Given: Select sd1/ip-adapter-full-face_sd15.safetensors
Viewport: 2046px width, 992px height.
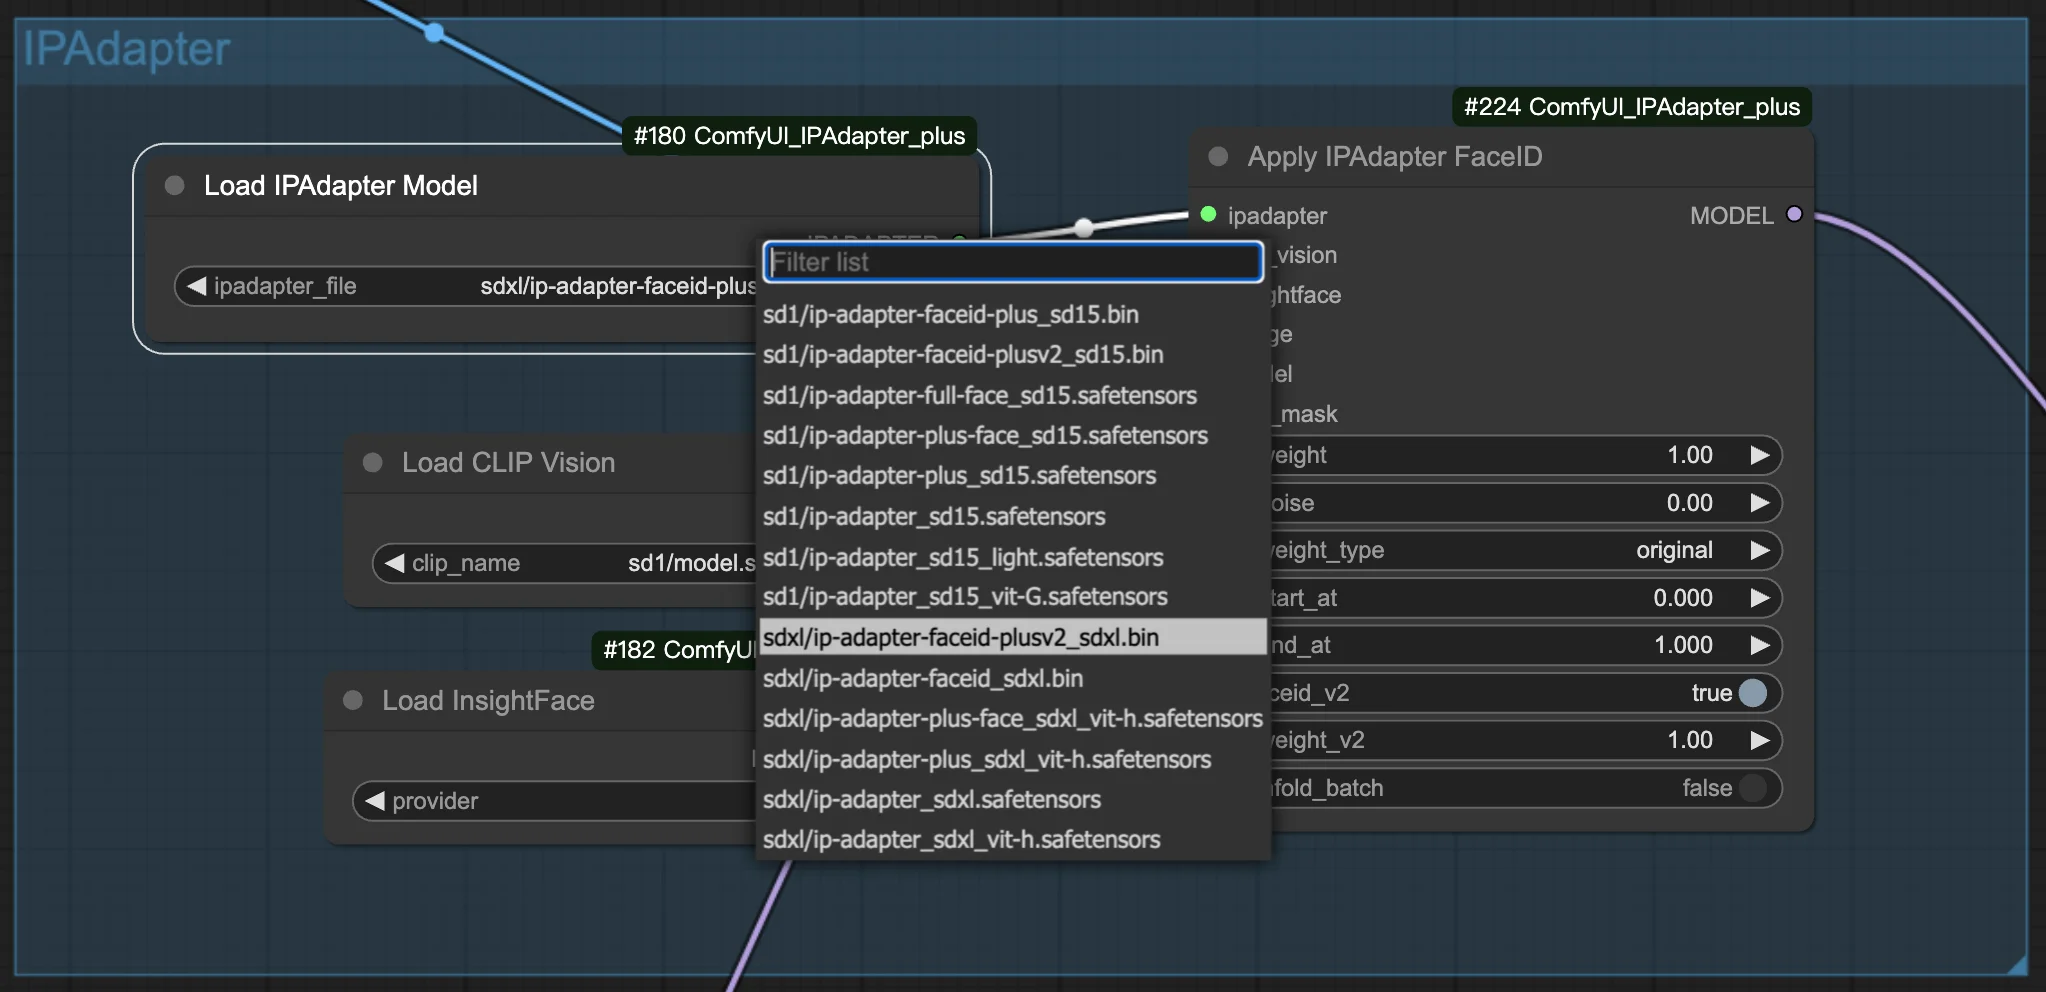Looking at the screenshot, I should [1013, 395].
